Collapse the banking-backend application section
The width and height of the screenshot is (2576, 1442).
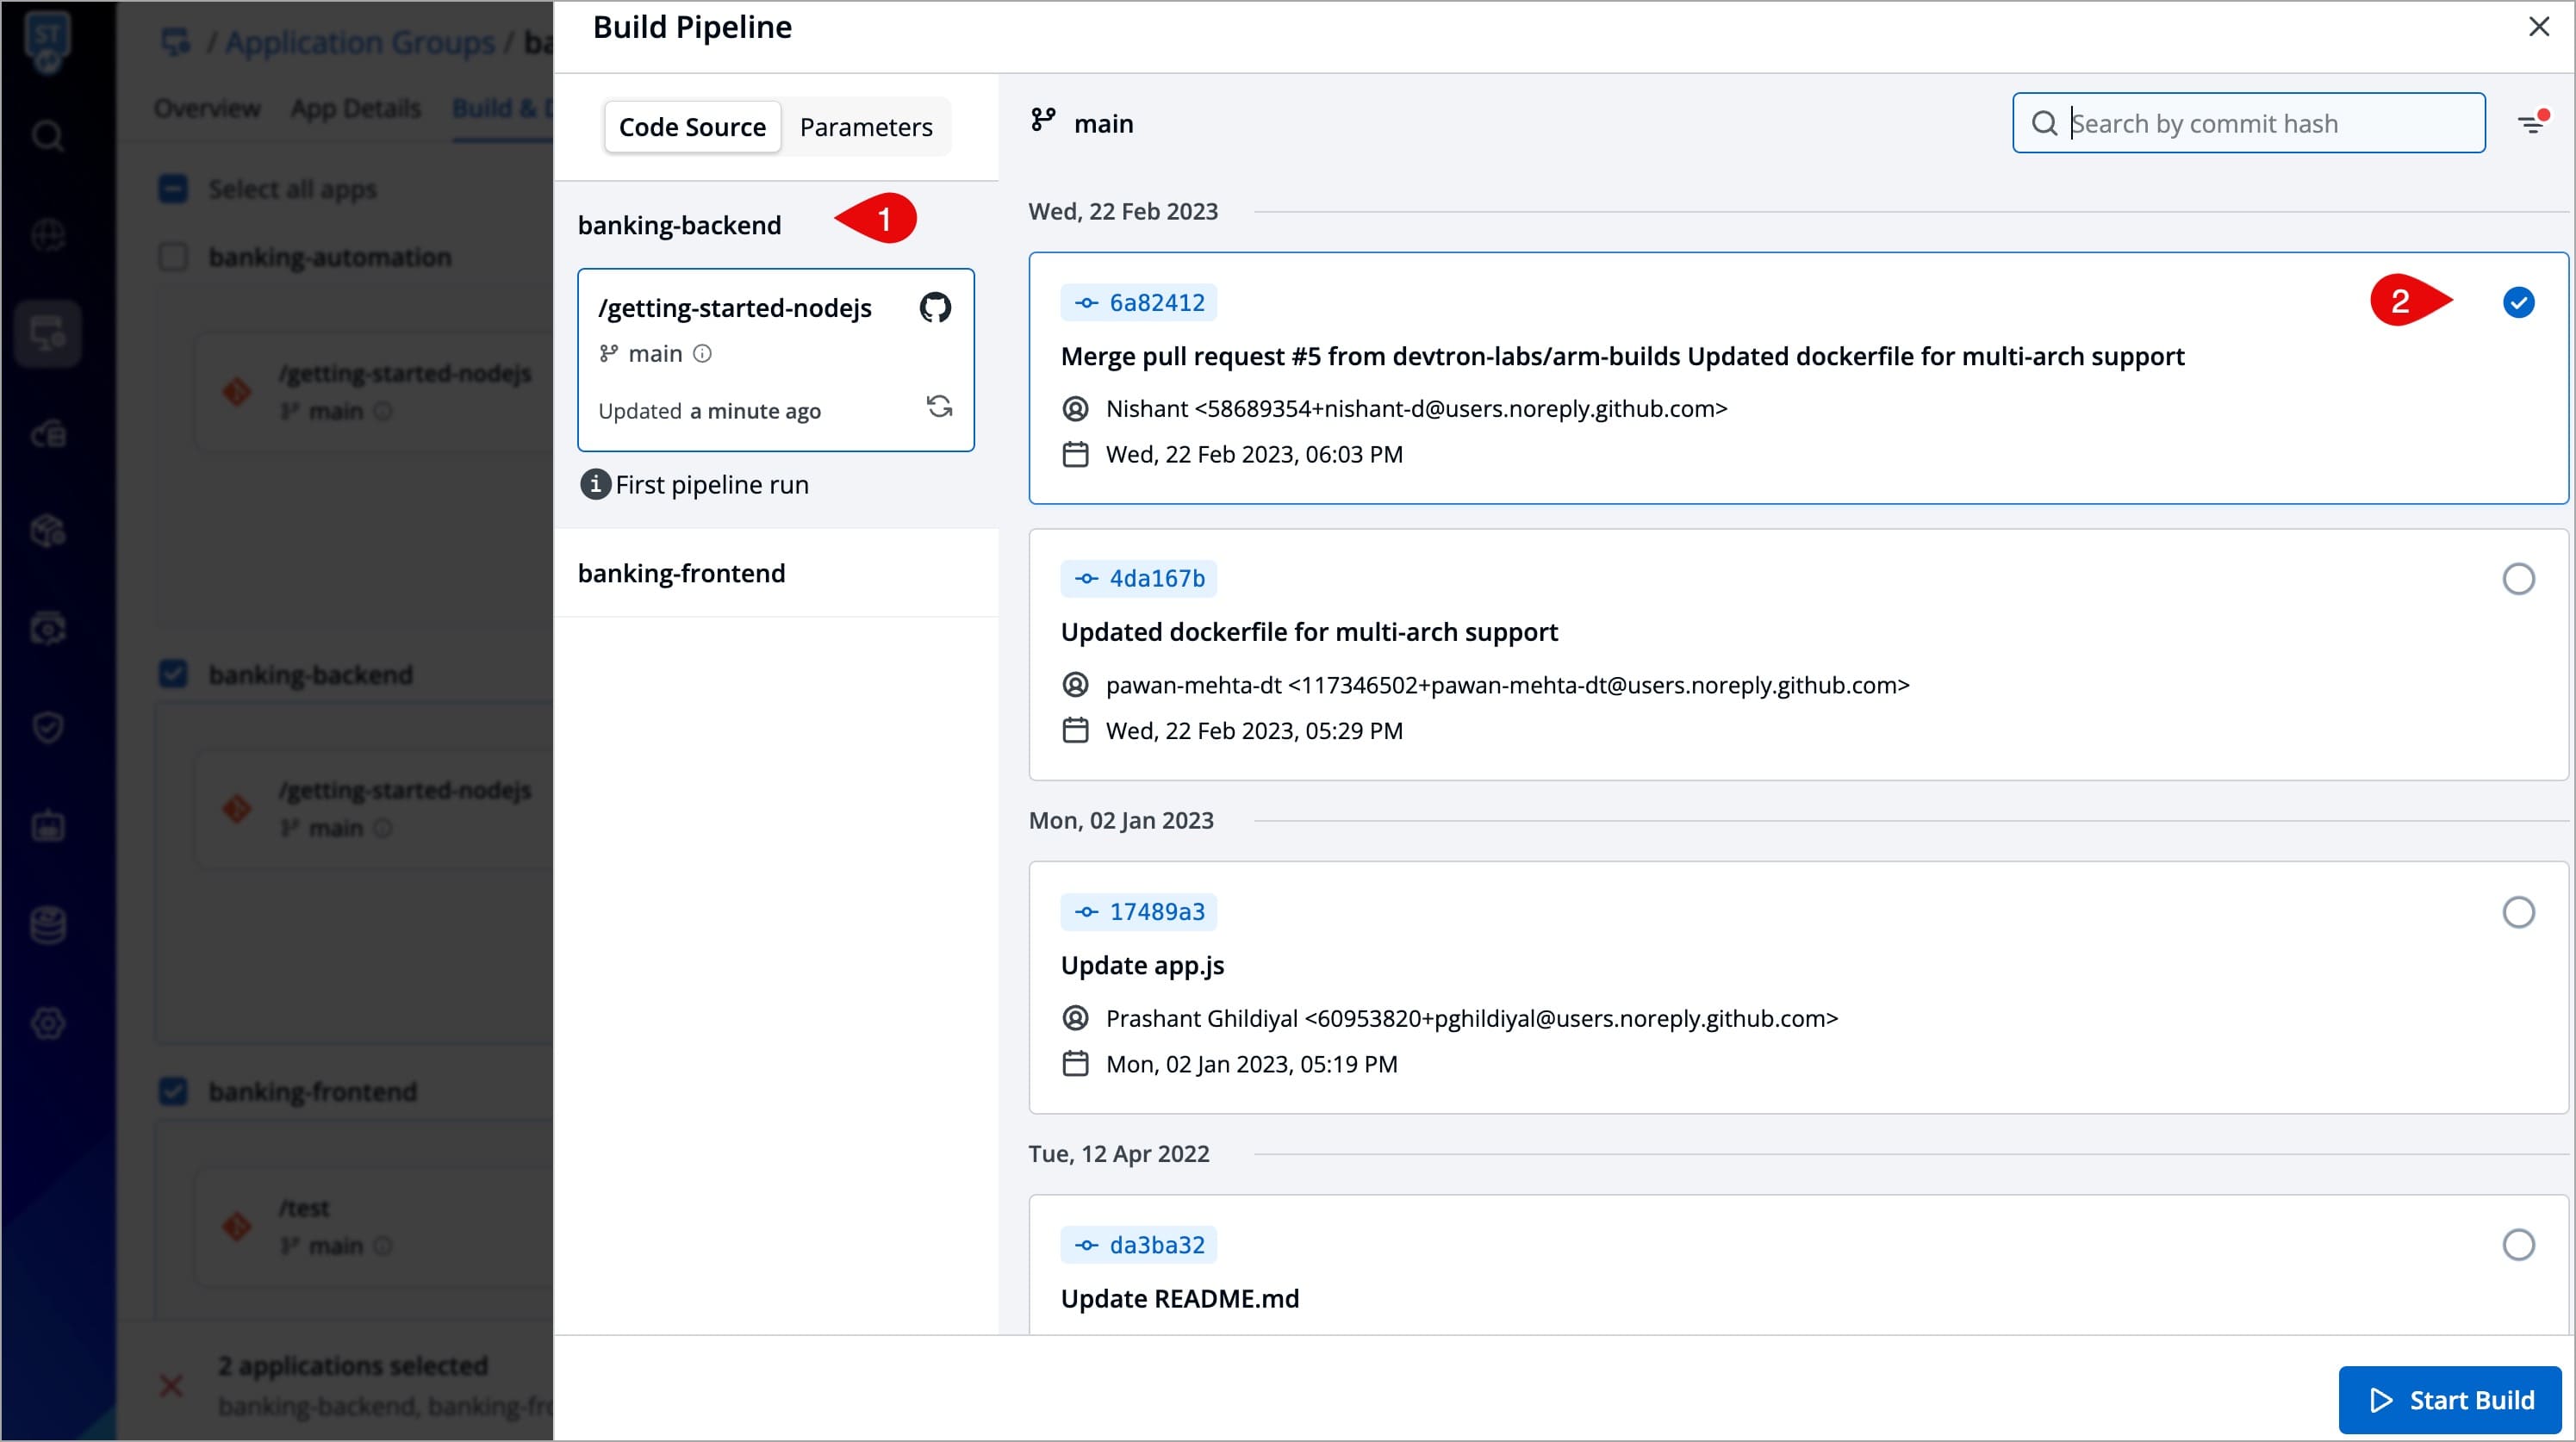680,225
